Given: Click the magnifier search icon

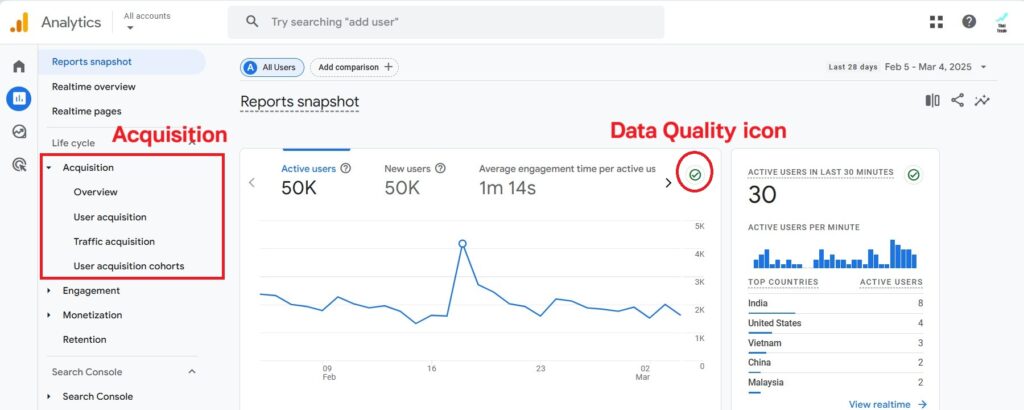Looking at the screenshot, I should pos(252,22).
